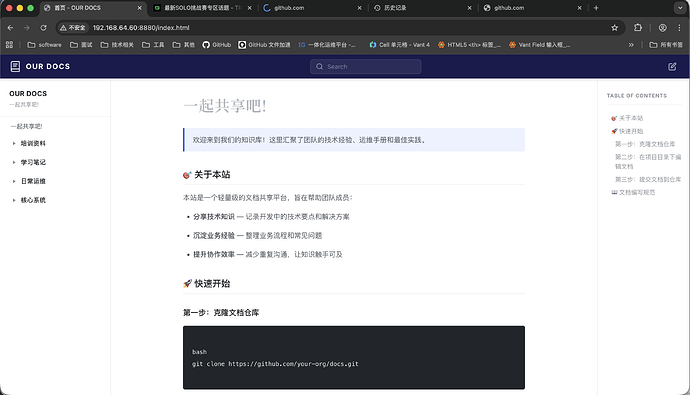690x395 pixels.
Task: Click the edit page pencil icon
Action: point(672,66)
